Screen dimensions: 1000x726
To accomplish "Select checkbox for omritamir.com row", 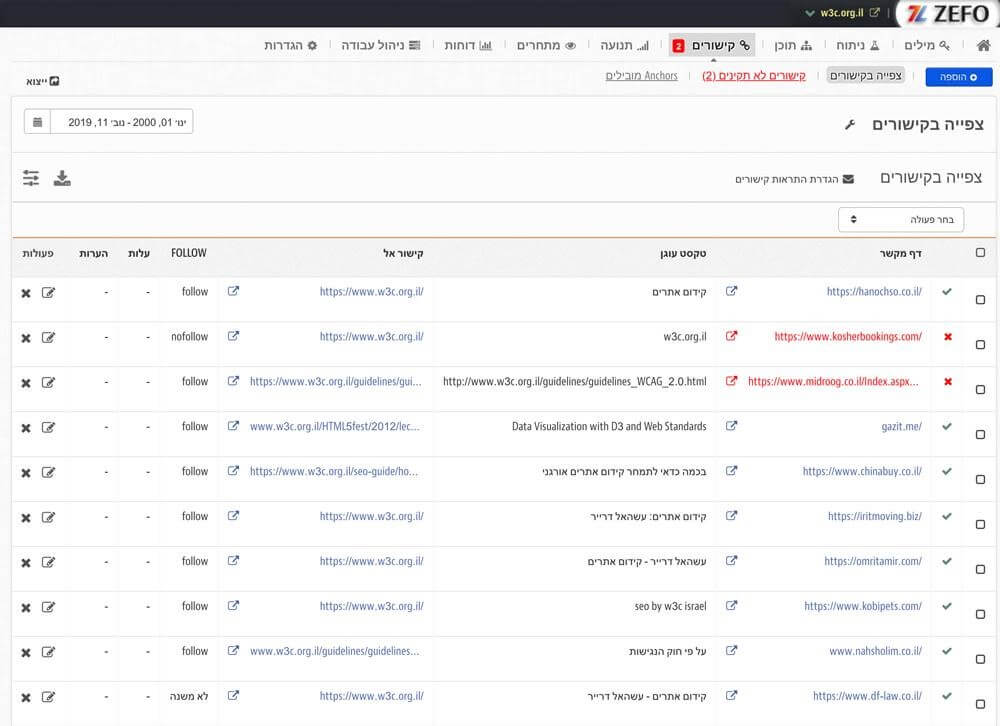I will [x=980, y=570].
